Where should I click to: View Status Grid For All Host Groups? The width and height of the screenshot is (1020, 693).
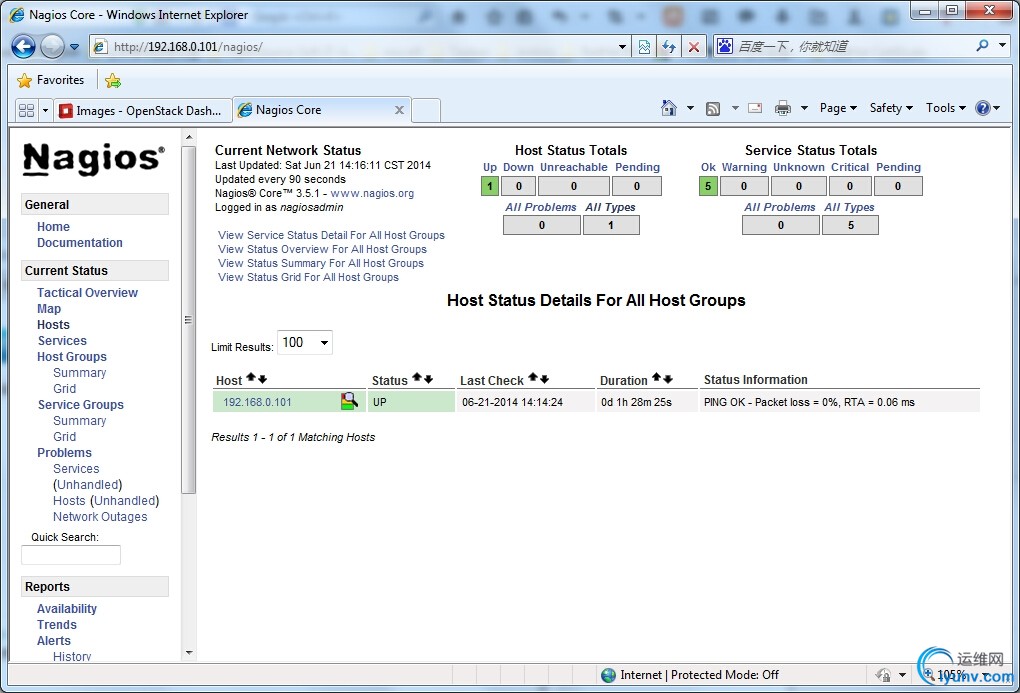[x=308, y=277]
